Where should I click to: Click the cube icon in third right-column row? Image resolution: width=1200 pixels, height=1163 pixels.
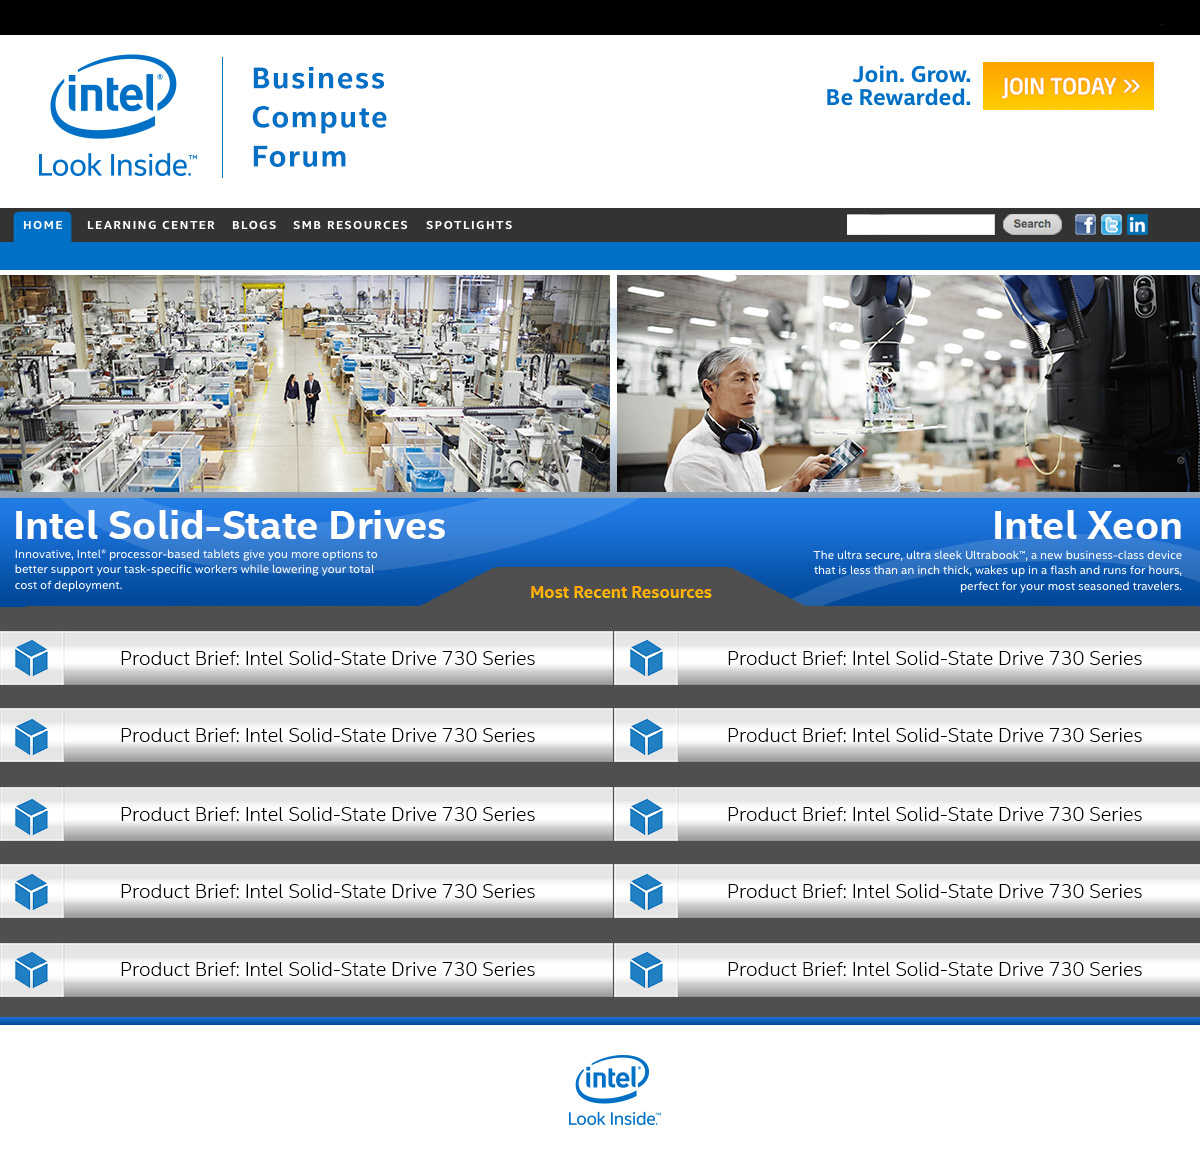pyautogui.click(x=646, y=815)
